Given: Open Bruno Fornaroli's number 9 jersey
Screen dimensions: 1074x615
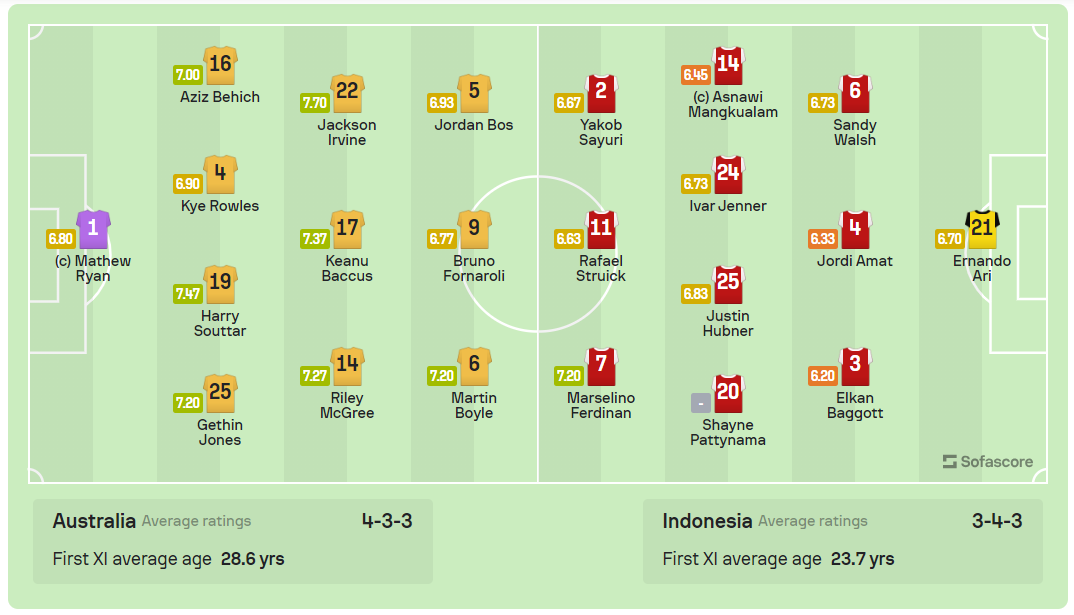Looking at the screenshot, I should (474, 229).
